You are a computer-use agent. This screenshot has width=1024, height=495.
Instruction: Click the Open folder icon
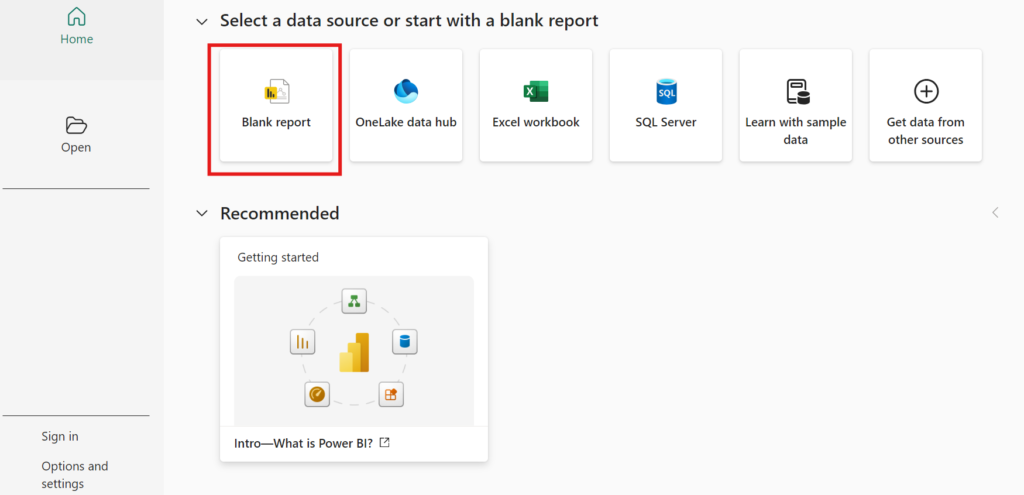pyautogui.click(x=76, y=125)
